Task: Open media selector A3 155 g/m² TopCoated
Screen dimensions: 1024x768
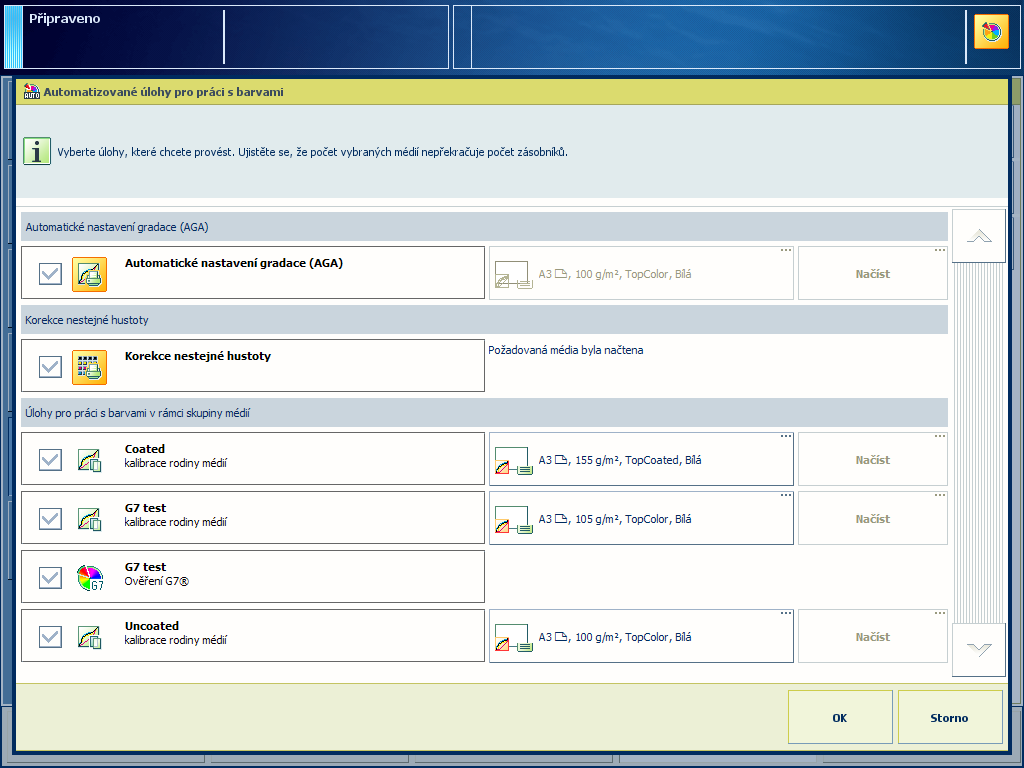Action: 641,459
